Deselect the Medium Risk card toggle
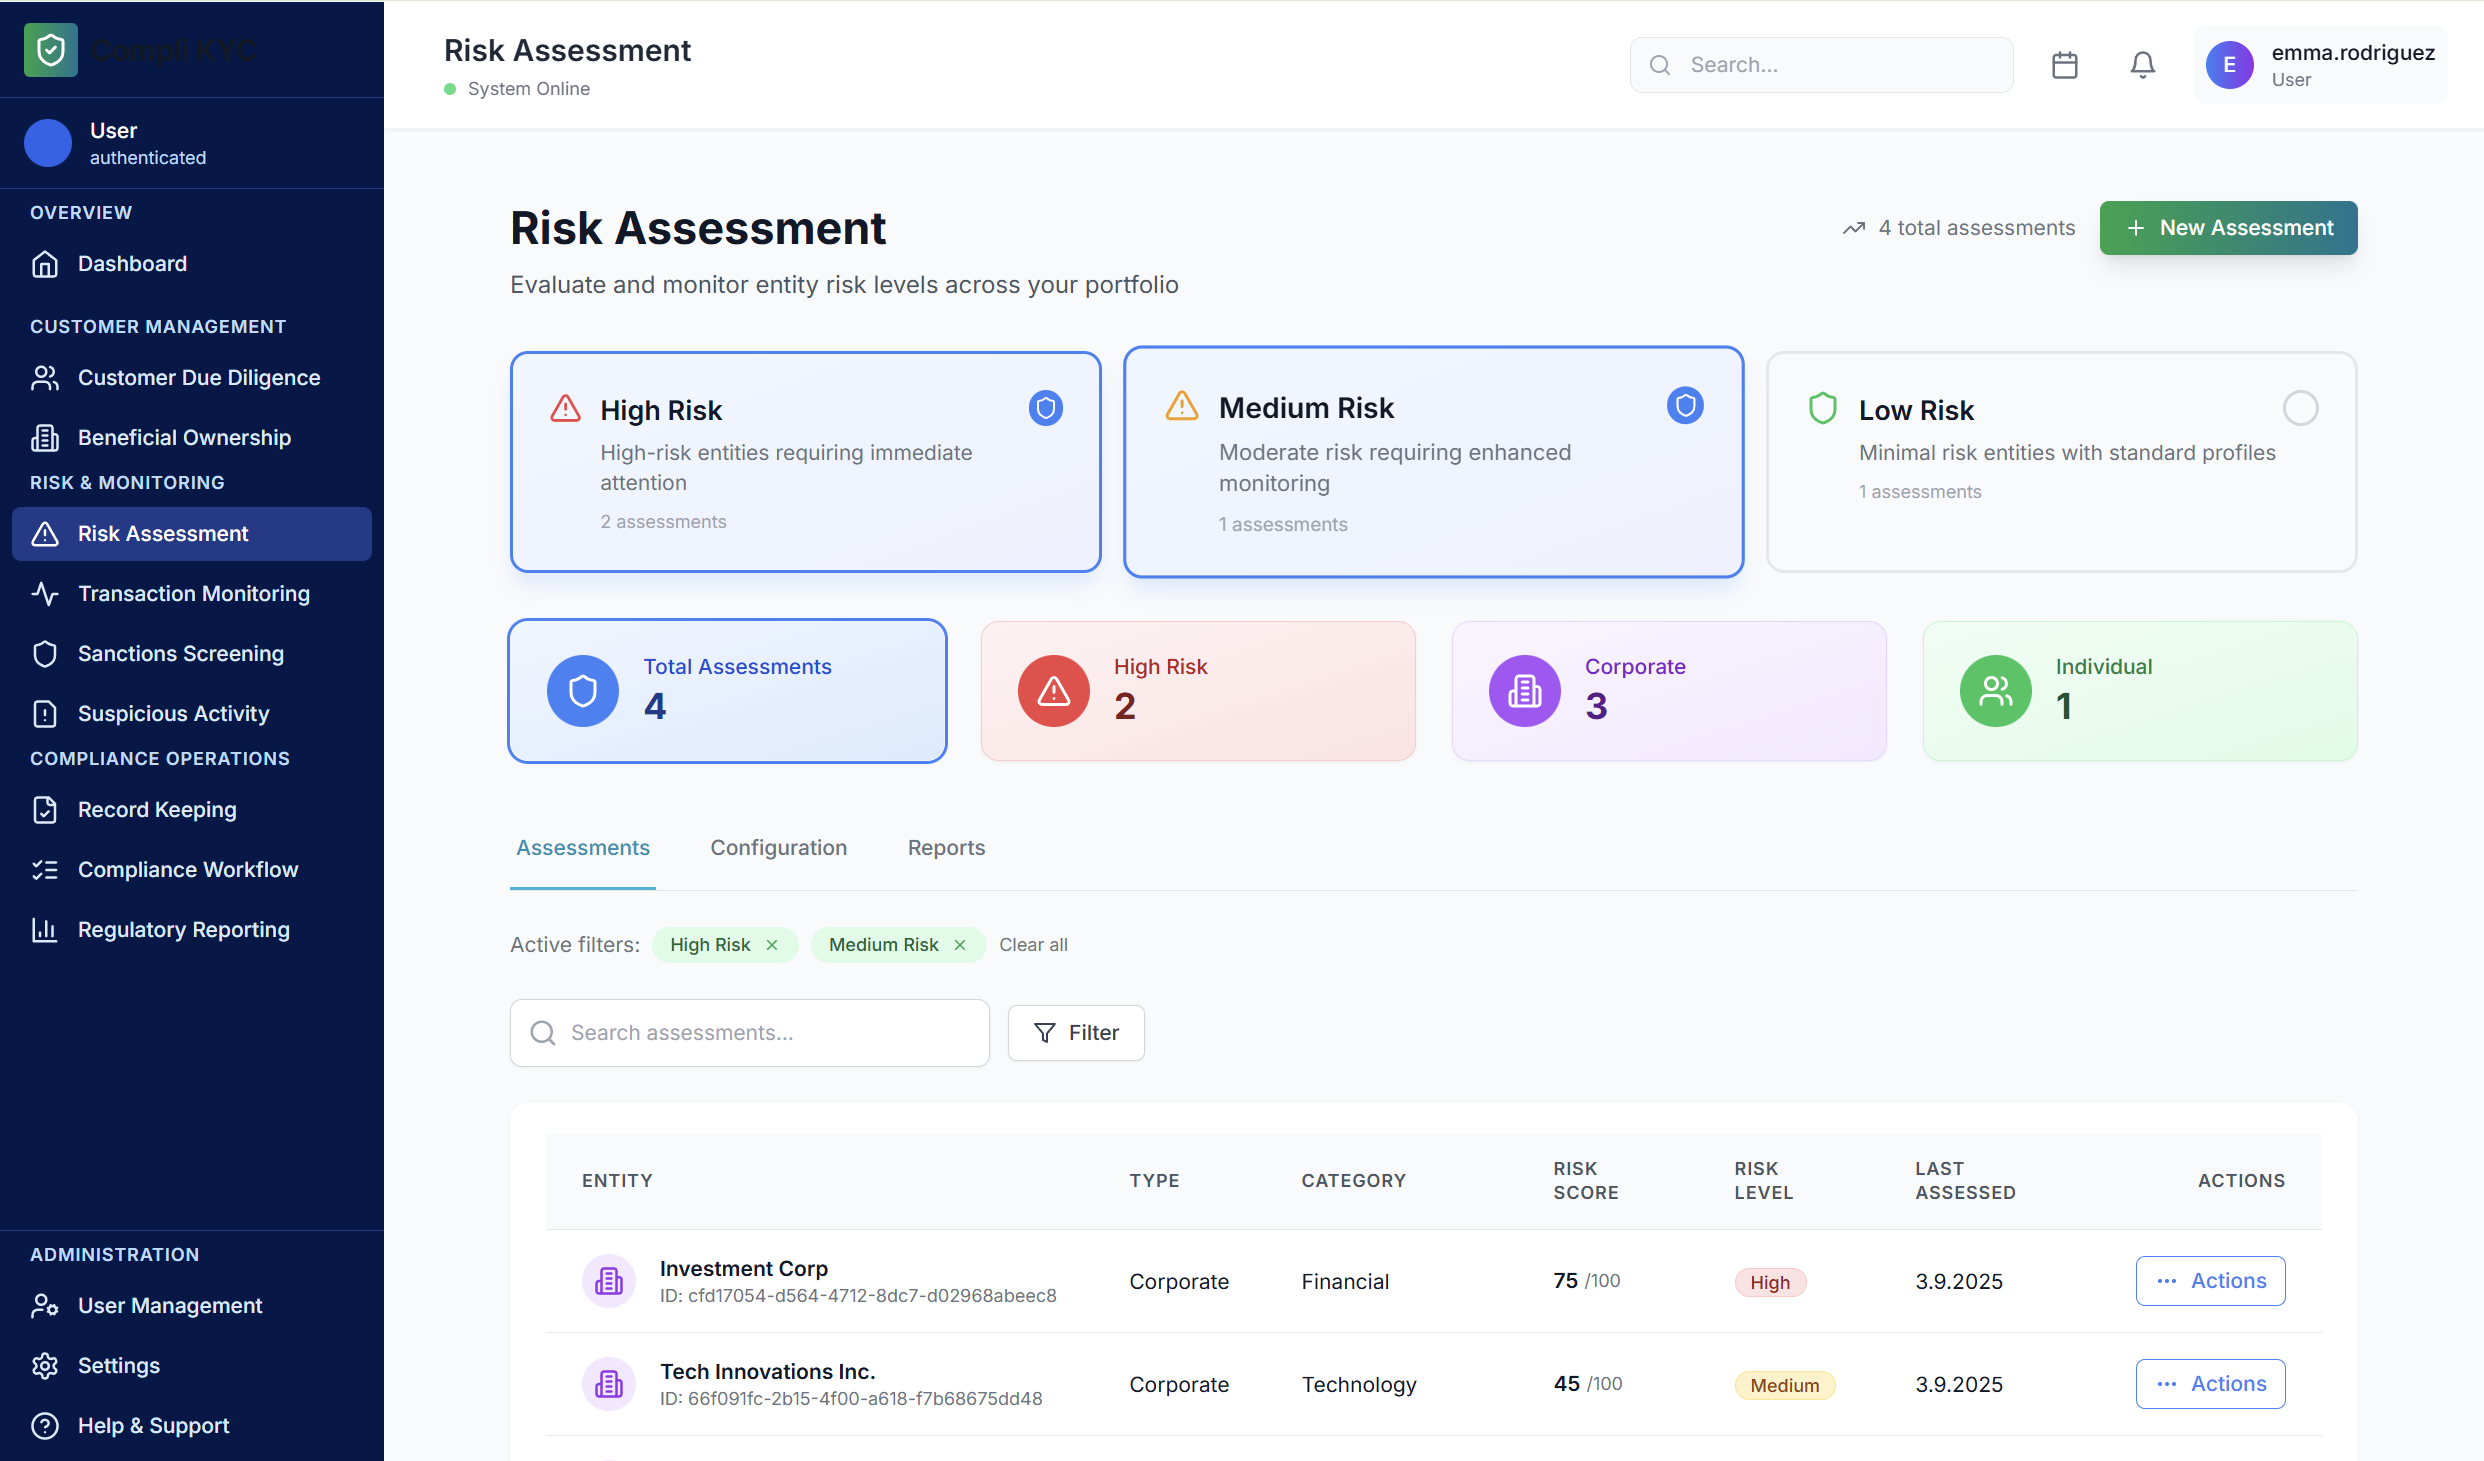The height and width of the screenshot is (1461, 2484). (1685, 406)
